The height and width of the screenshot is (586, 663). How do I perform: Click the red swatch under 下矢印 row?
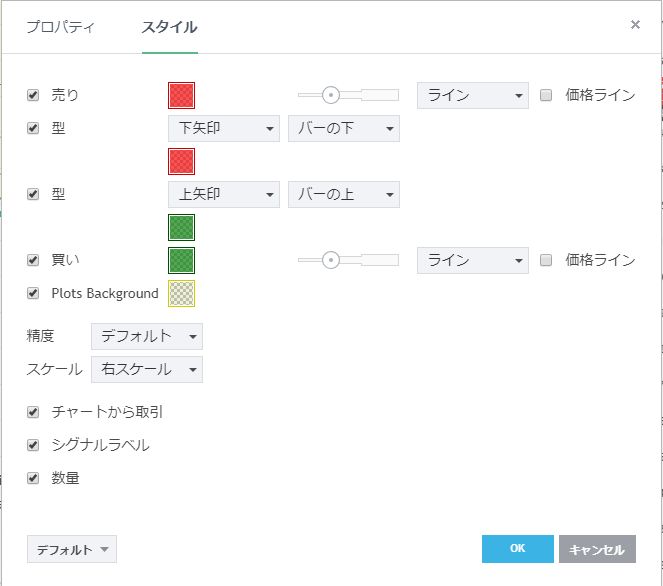181,161
